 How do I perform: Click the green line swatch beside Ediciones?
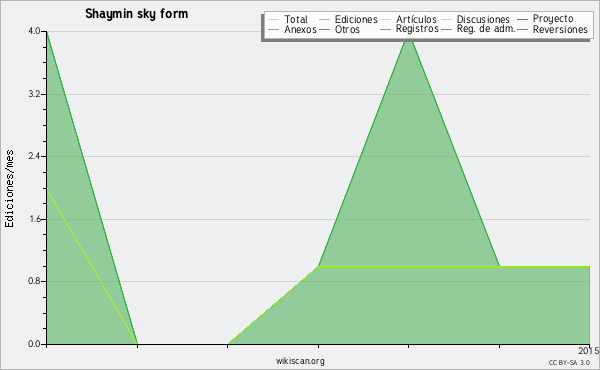click(324, 20)
